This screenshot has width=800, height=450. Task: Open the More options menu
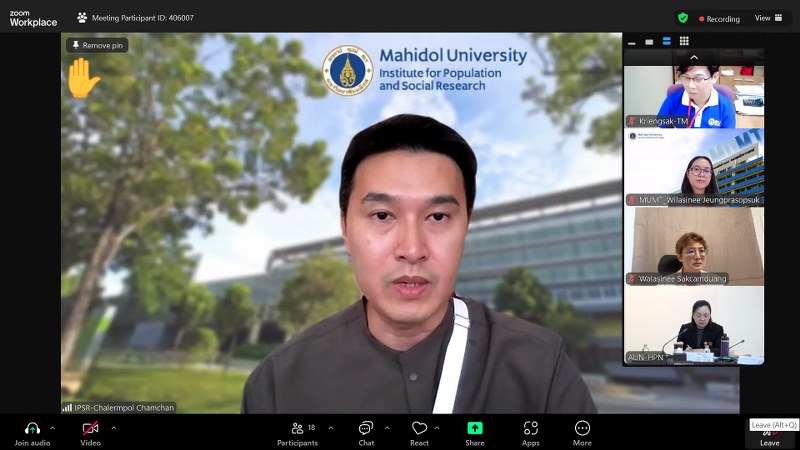coord(582,434)
